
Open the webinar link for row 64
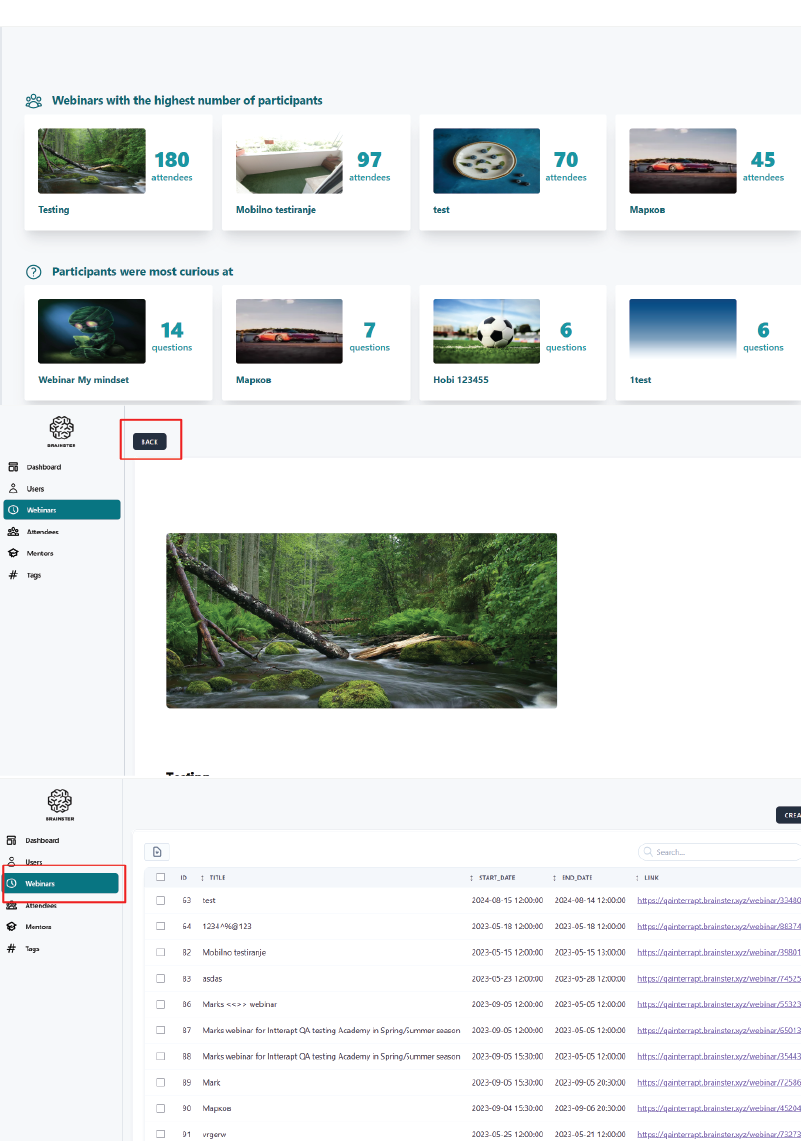pyautogui.click(x=718, y=926)
